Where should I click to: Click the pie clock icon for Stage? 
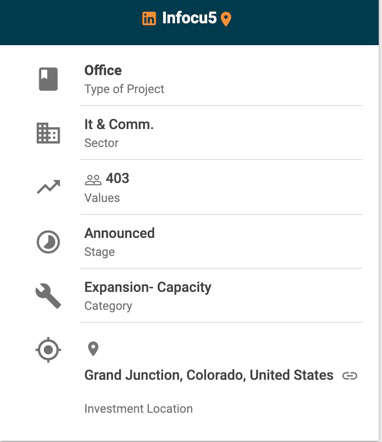pyautogui.click(x=48, y=242)
